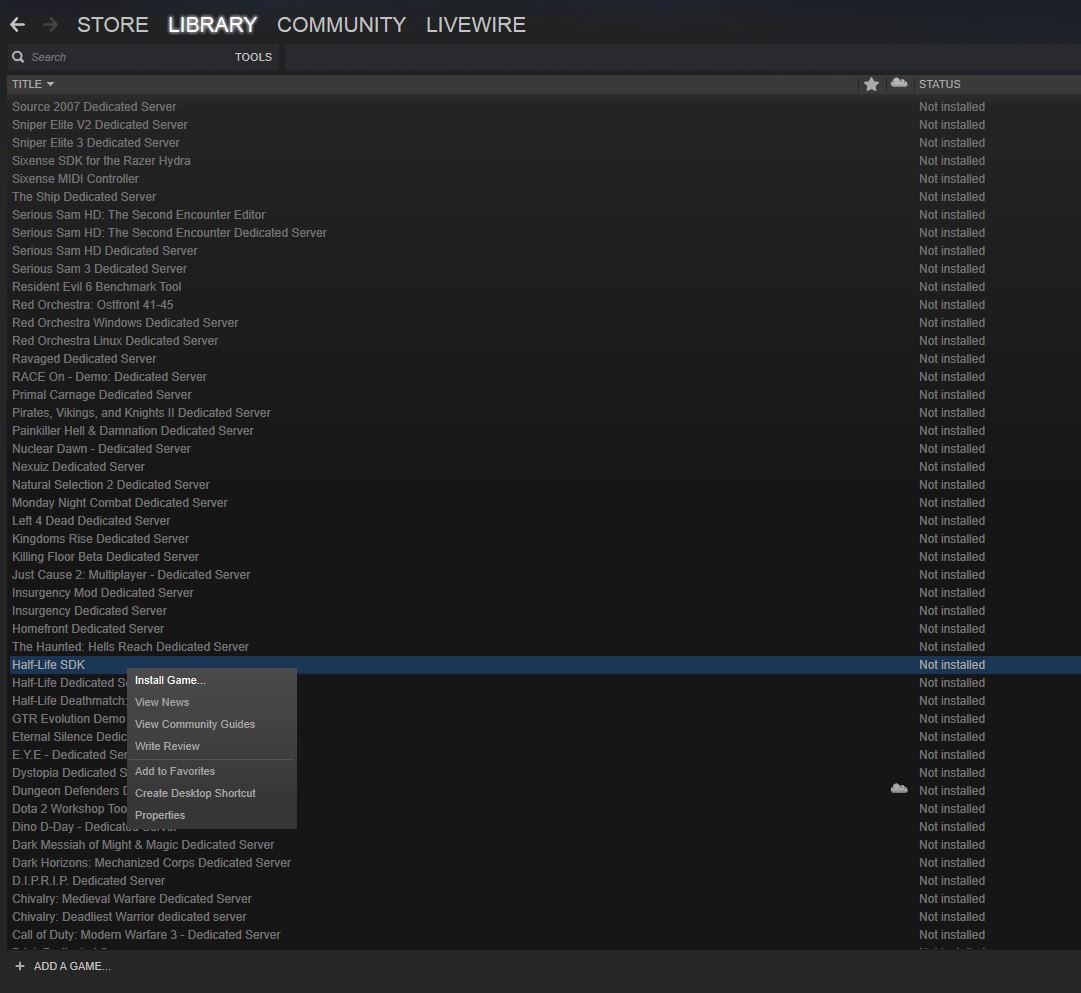This screenshot has height=993, width=1081.
Task: Select The Ship Dedicated Server
Action: tap(544, 197)
